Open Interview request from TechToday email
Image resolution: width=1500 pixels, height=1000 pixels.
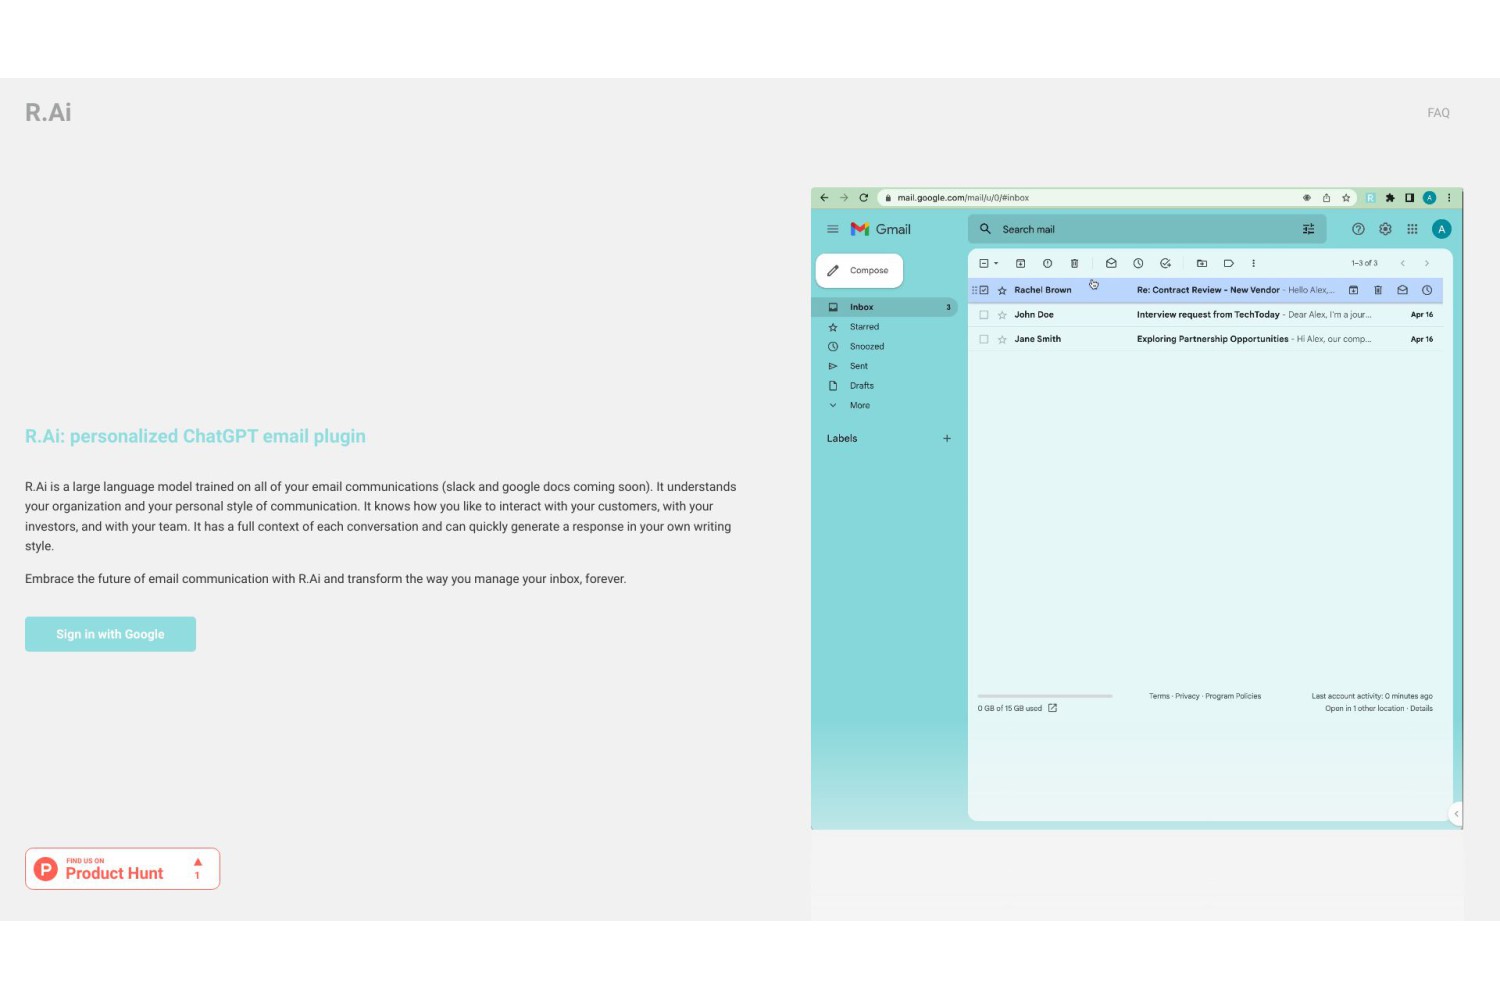tap(1205, 315)
